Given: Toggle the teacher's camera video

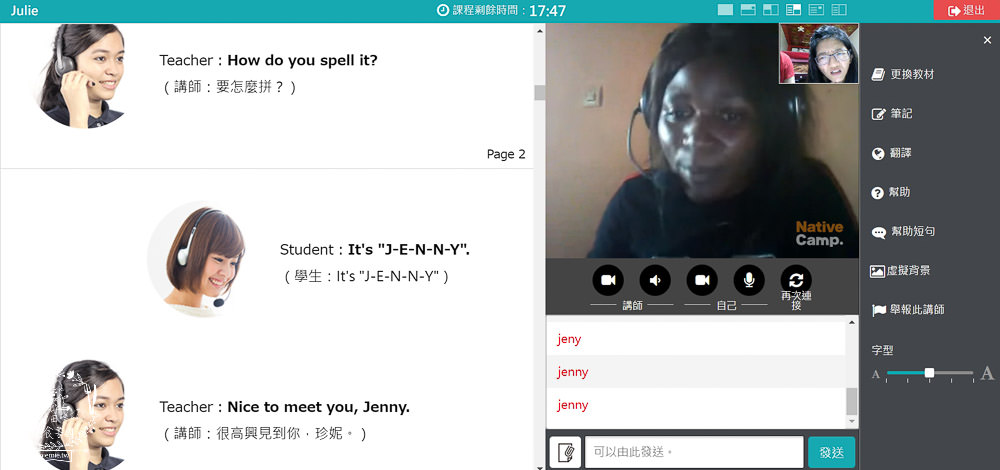Looking at the screenshot, I should pos(608,280).
